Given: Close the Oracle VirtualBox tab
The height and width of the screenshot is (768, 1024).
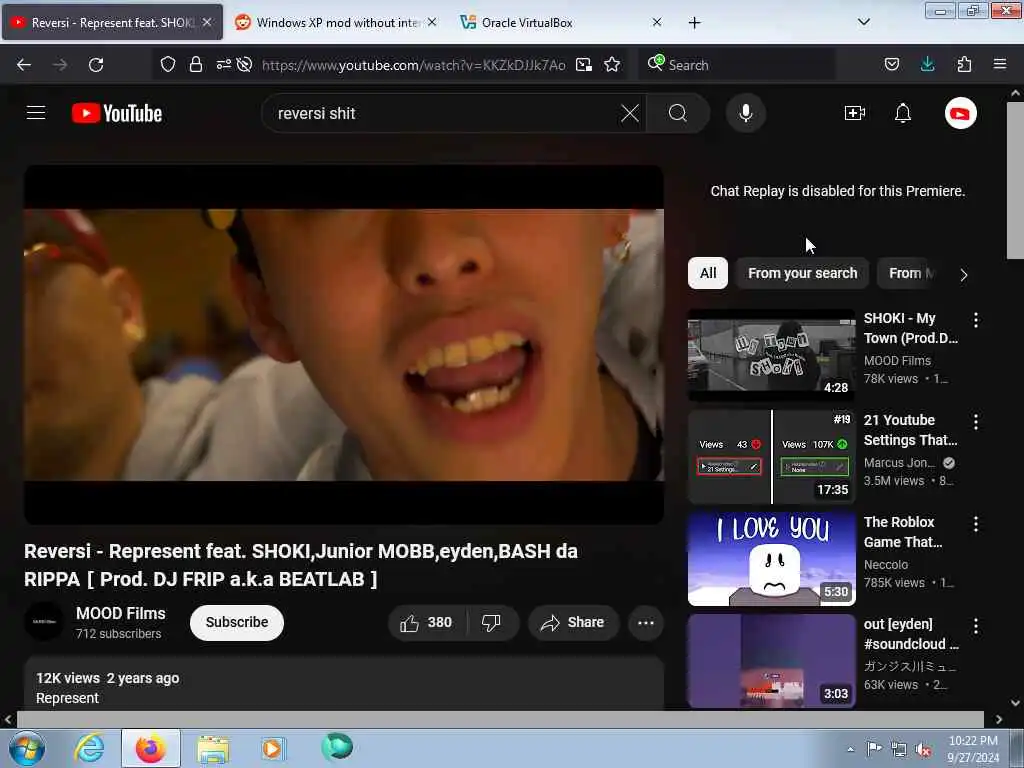Looking at the screenshot, I should click(657, 22).
